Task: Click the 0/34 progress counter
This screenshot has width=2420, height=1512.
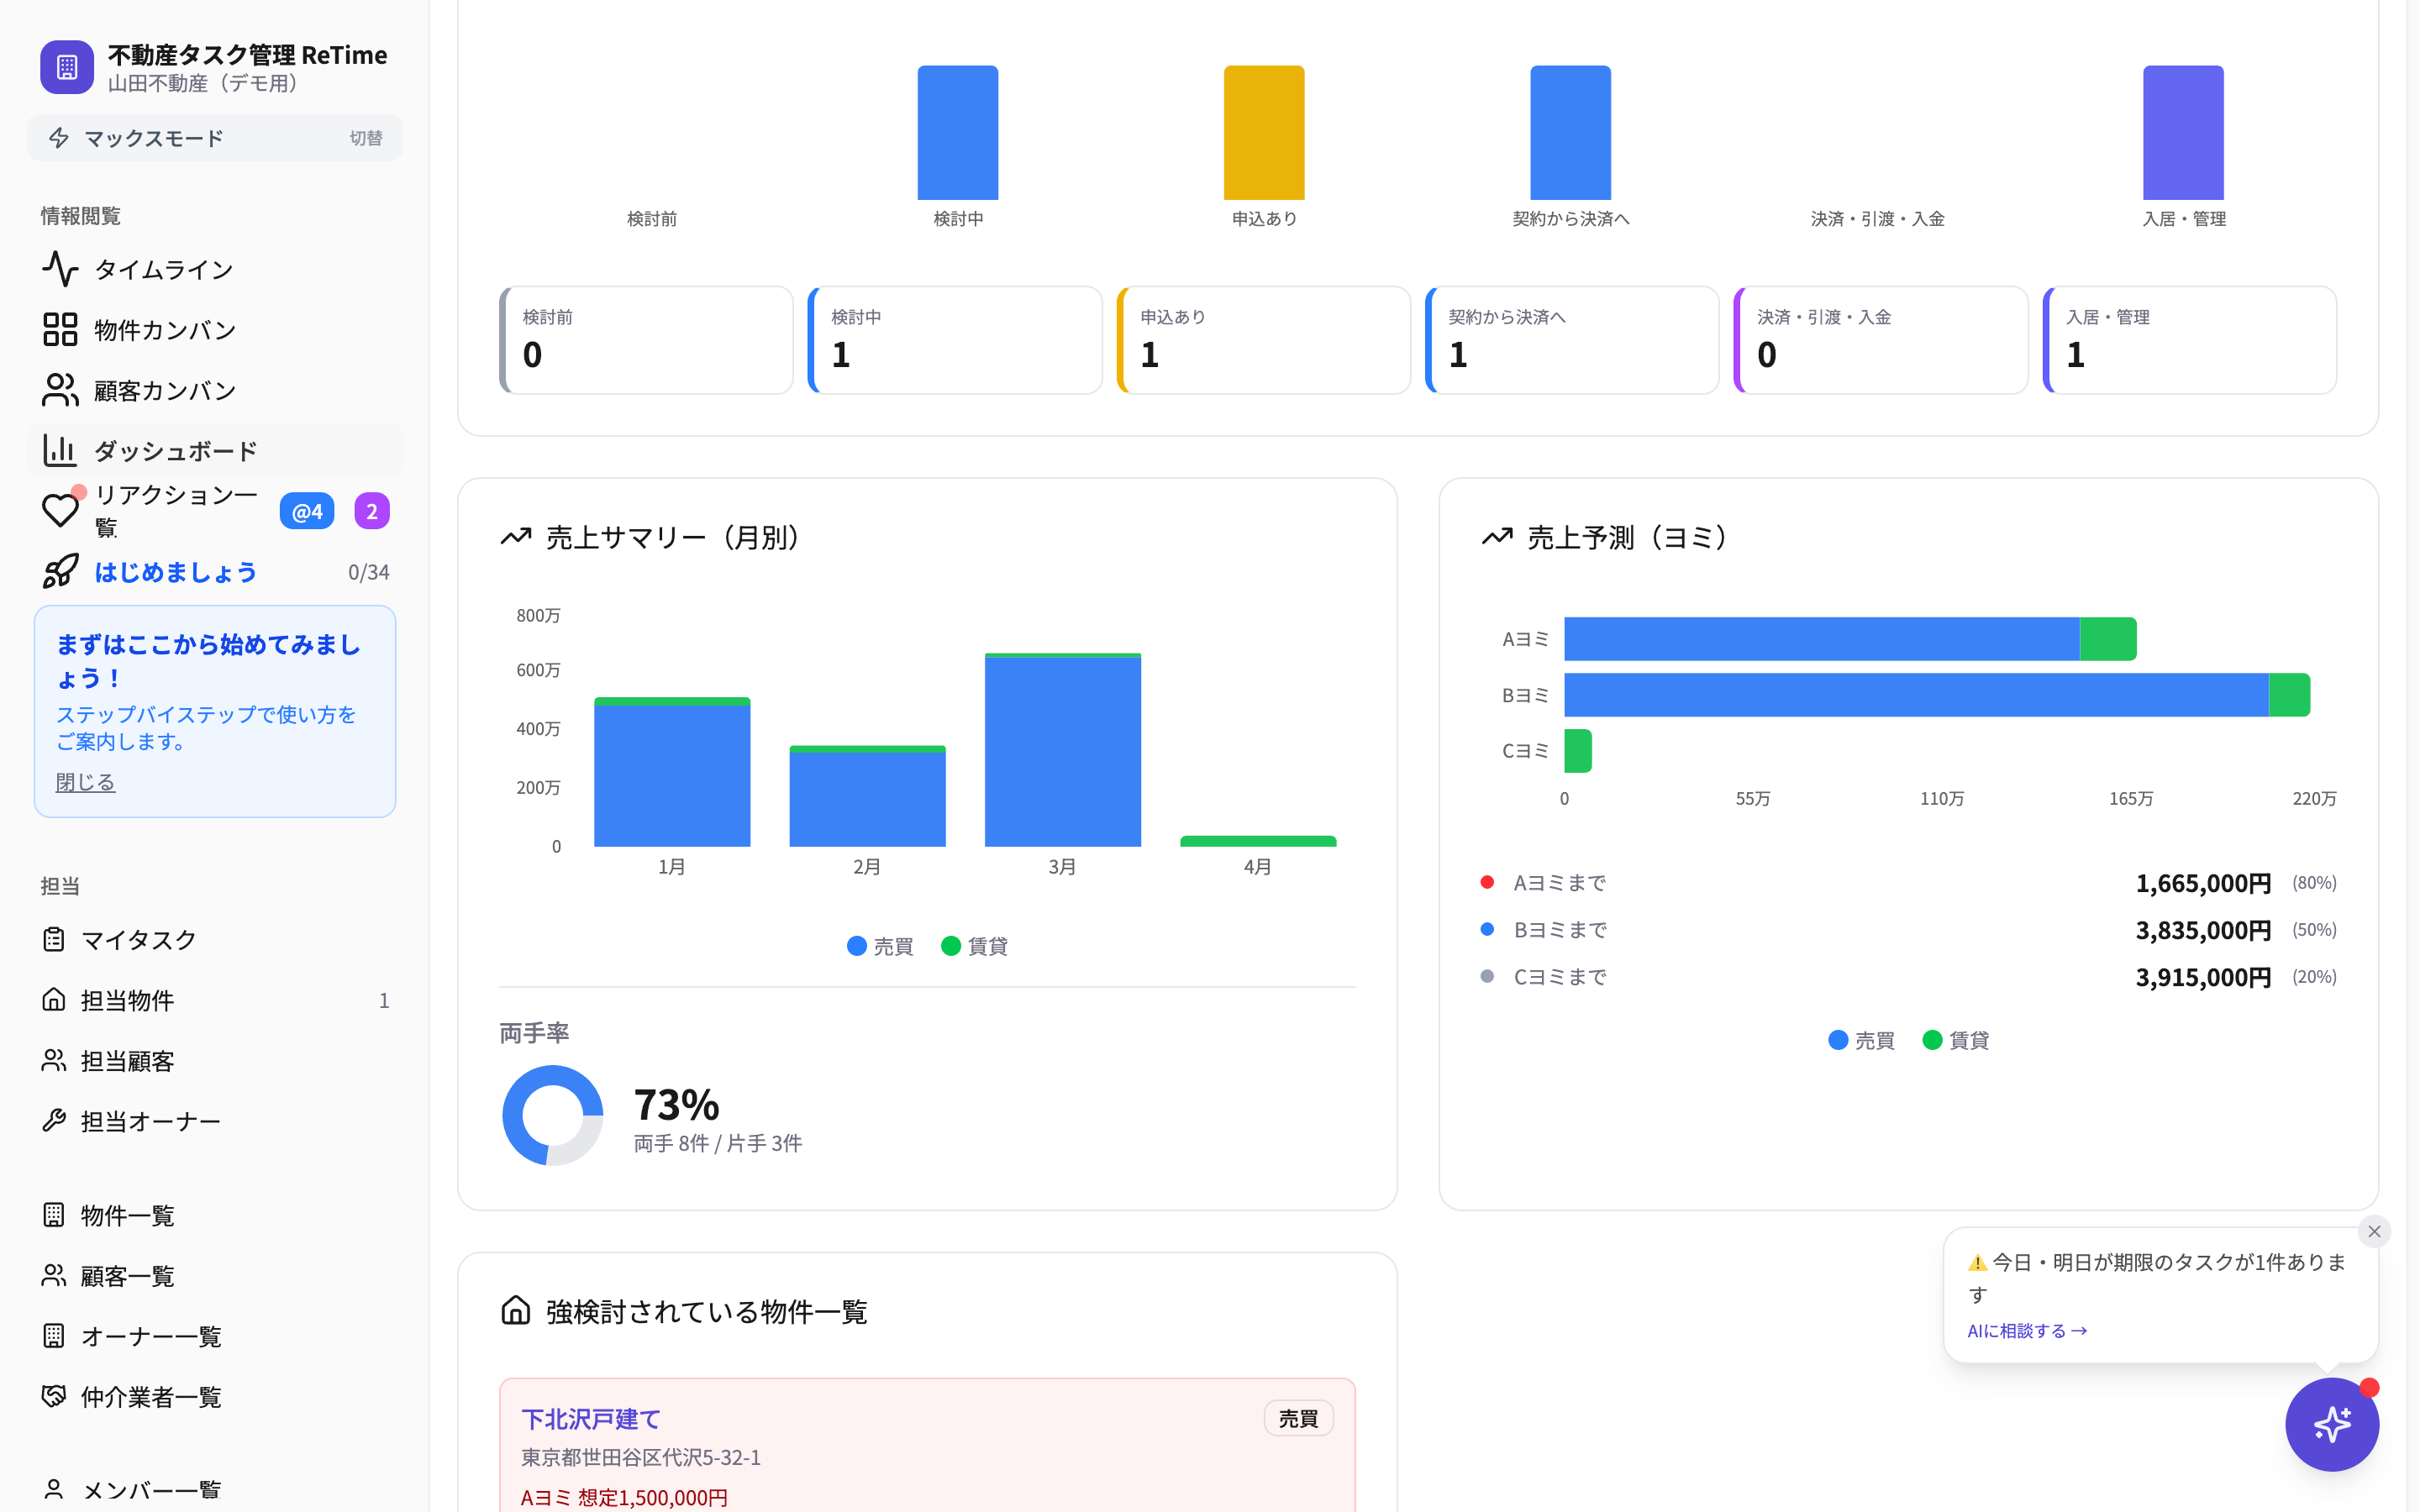Action: pos(368,572)
